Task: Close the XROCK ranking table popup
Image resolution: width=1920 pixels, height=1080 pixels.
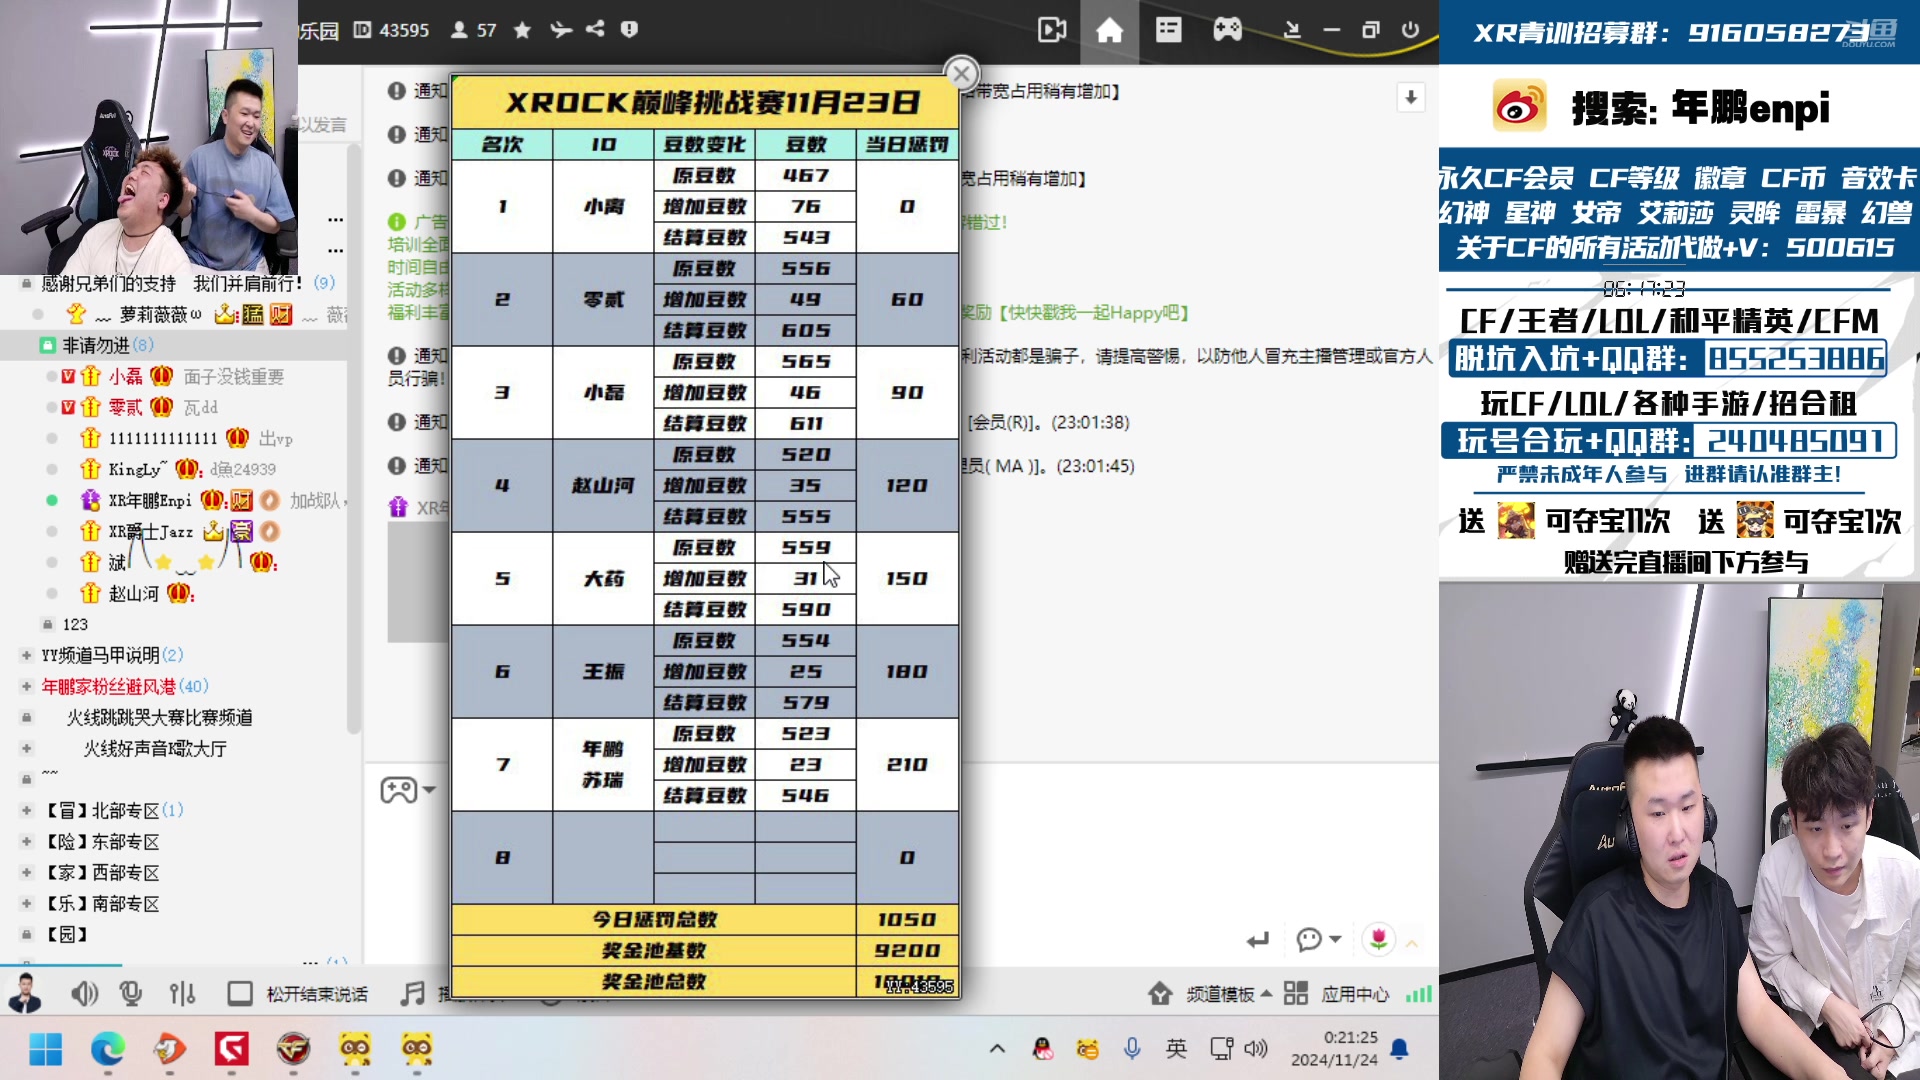Action: (961, 73)
